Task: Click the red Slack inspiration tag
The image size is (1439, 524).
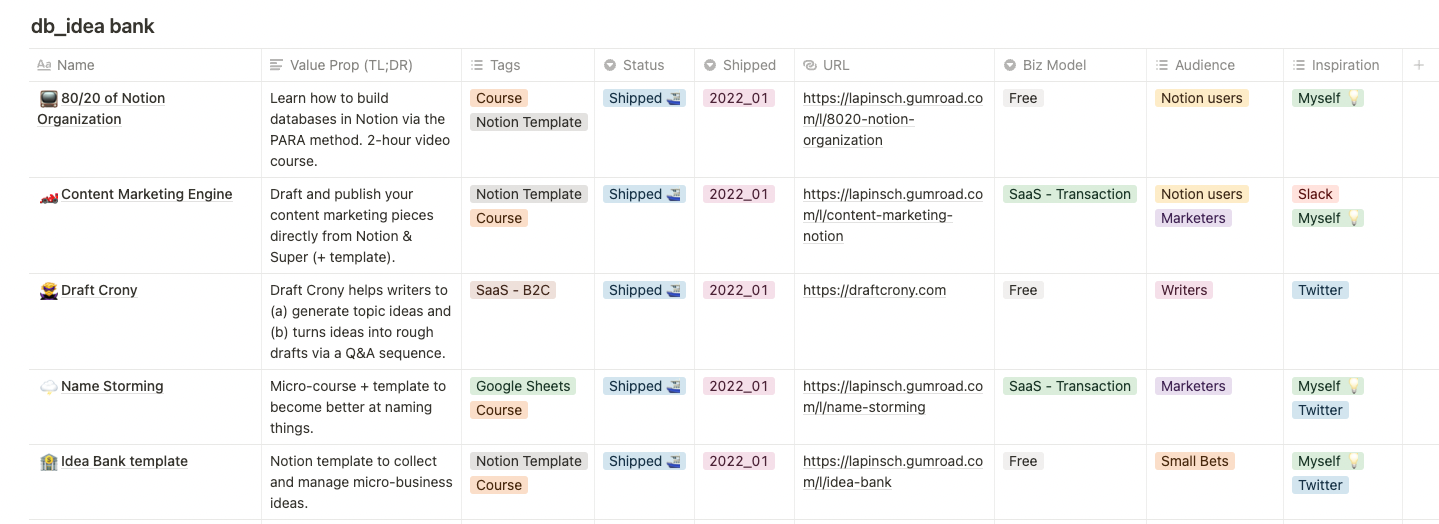Action: pos(1315,195)
